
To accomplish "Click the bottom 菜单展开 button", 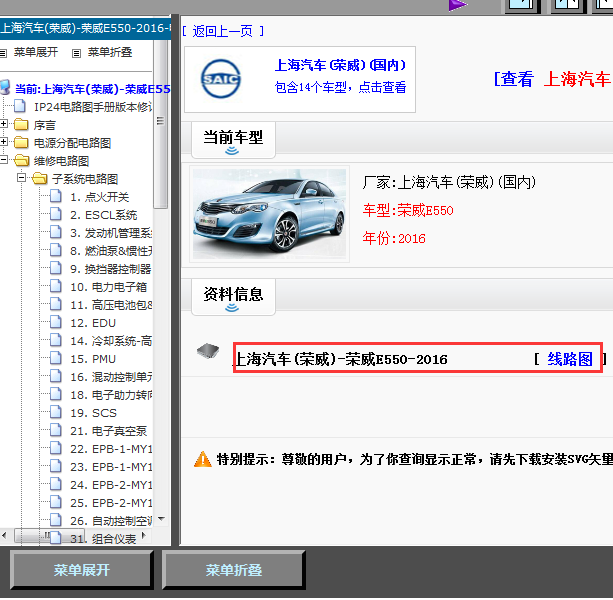I will tap(82, 570).
